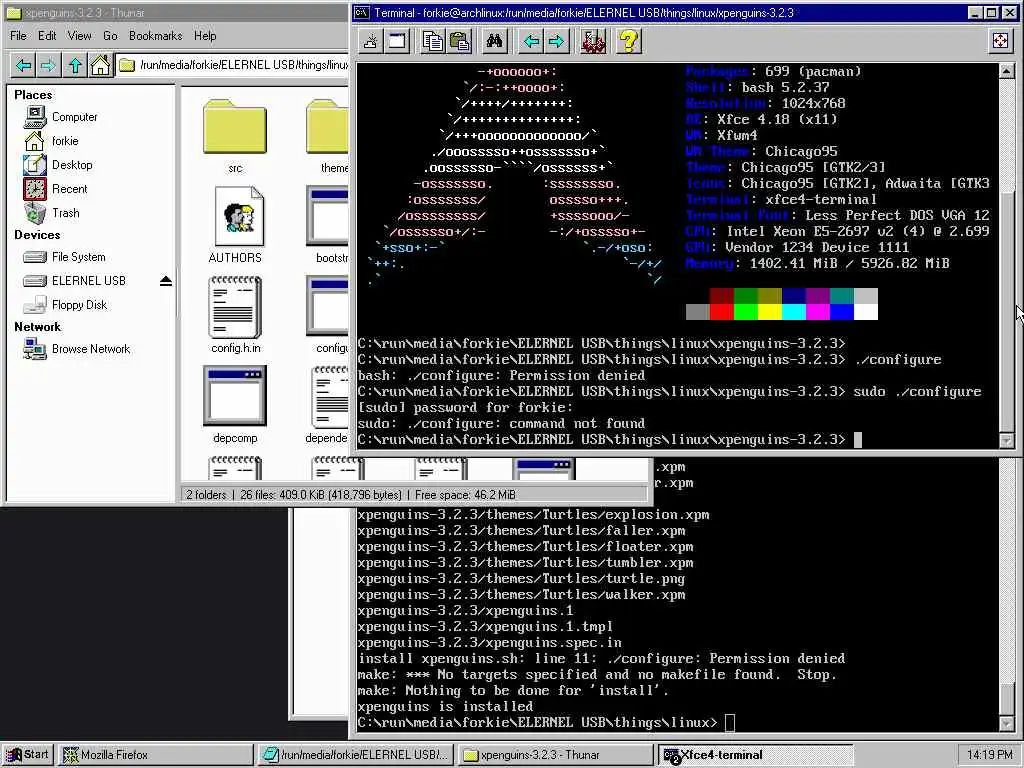Click the binoculars search icon in terminal
This screenshot has width=1024, height=768.
[x=494, y=41]
